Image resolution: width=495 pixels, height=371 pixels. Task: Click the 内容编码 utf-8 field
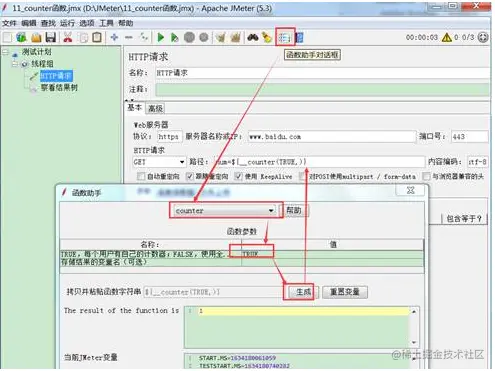[x=477, y=162]
